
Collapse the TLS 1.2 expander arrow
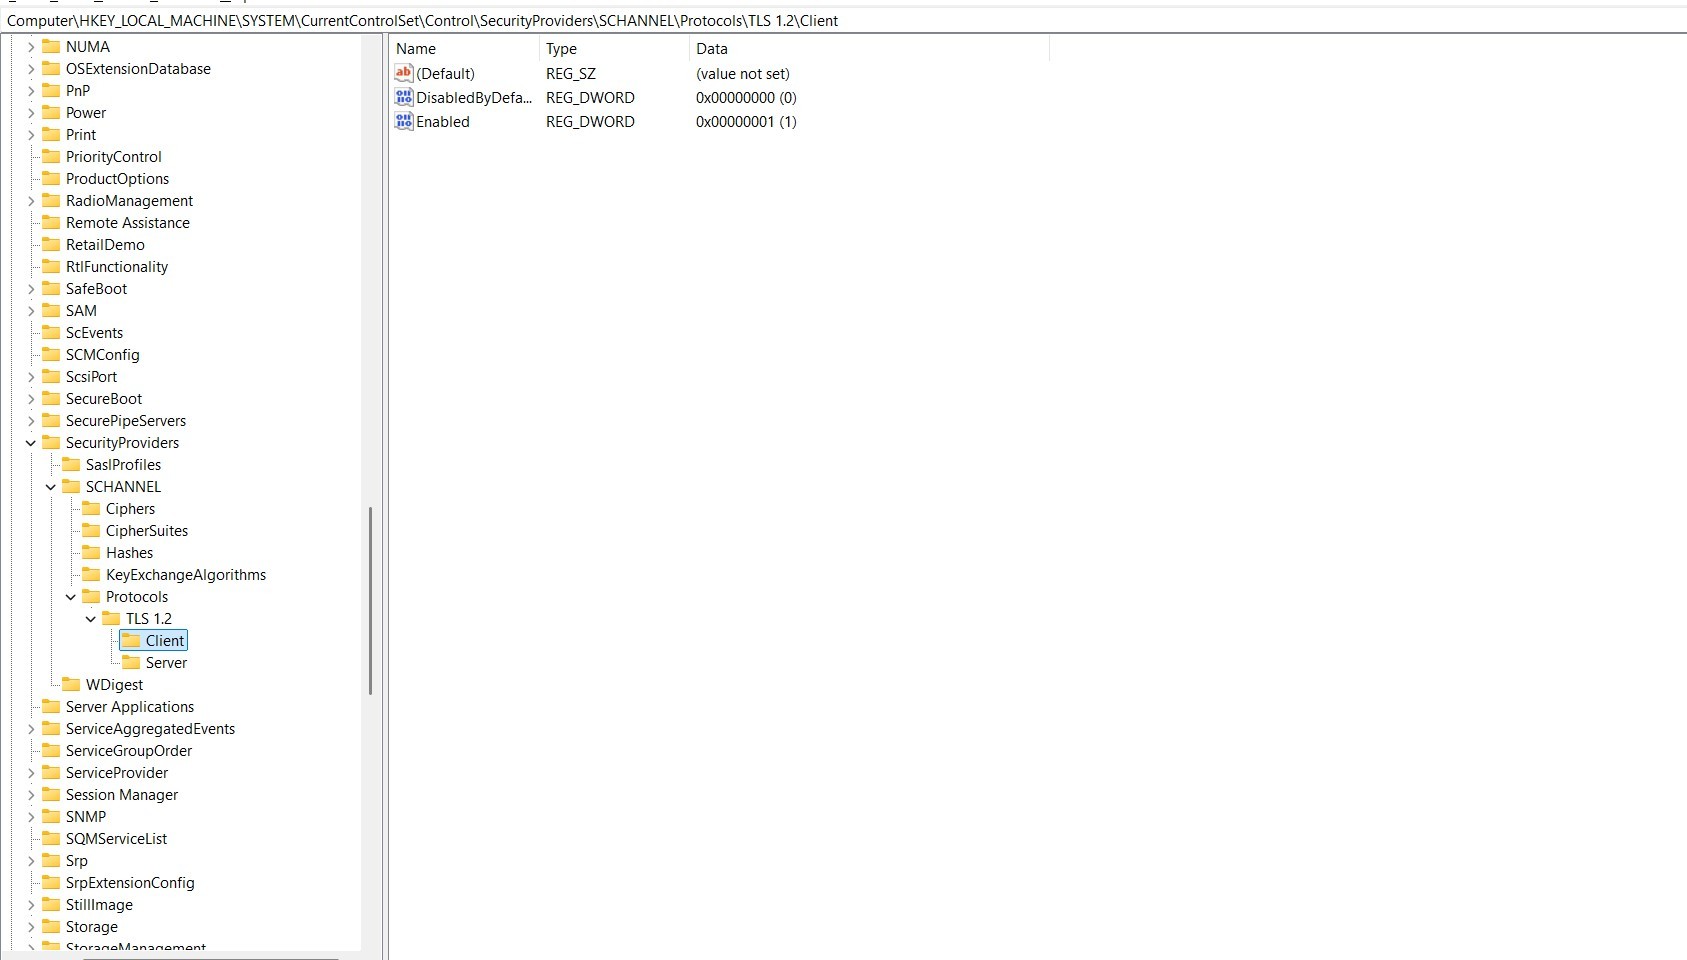click(91, 618)
